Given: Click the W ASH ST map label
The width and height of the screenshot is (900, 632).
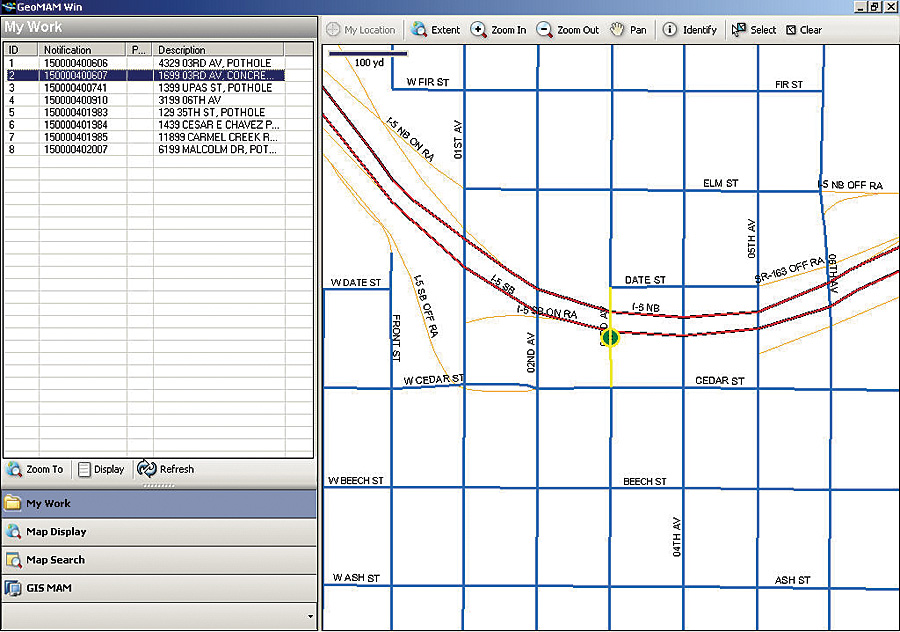Looking at the screenshot, I should pos(356,577).
